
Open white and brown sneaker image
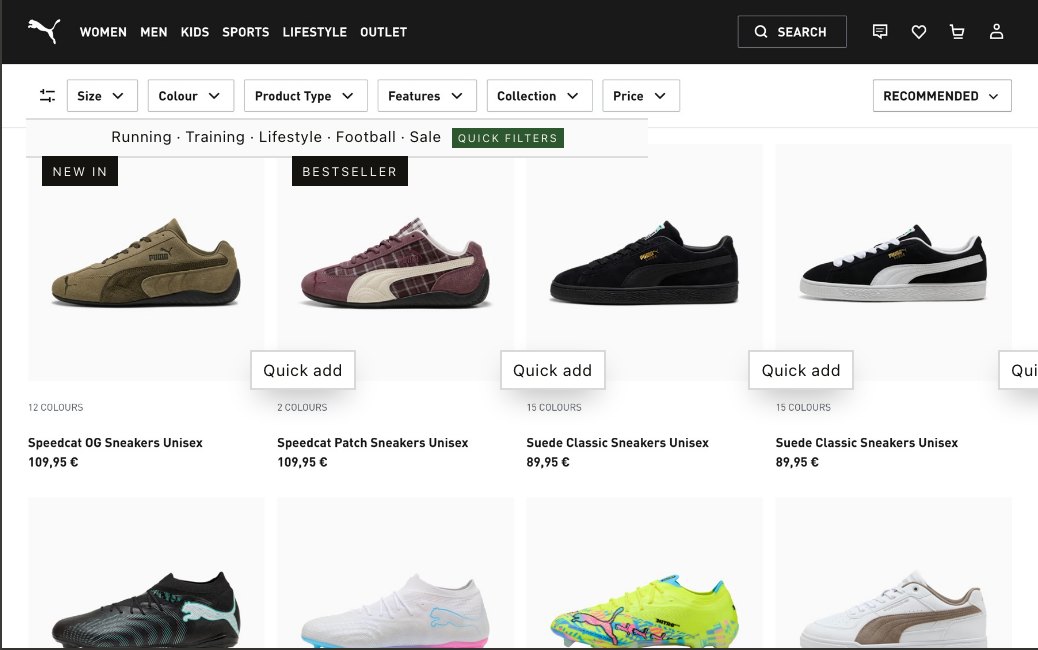point(894,573)
